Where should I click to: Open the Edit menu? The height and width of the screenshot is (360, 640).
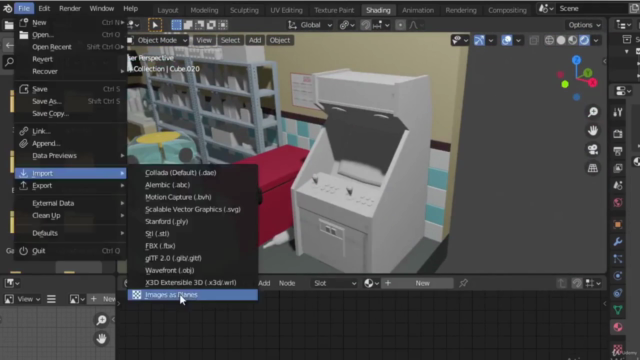(44, 9)
